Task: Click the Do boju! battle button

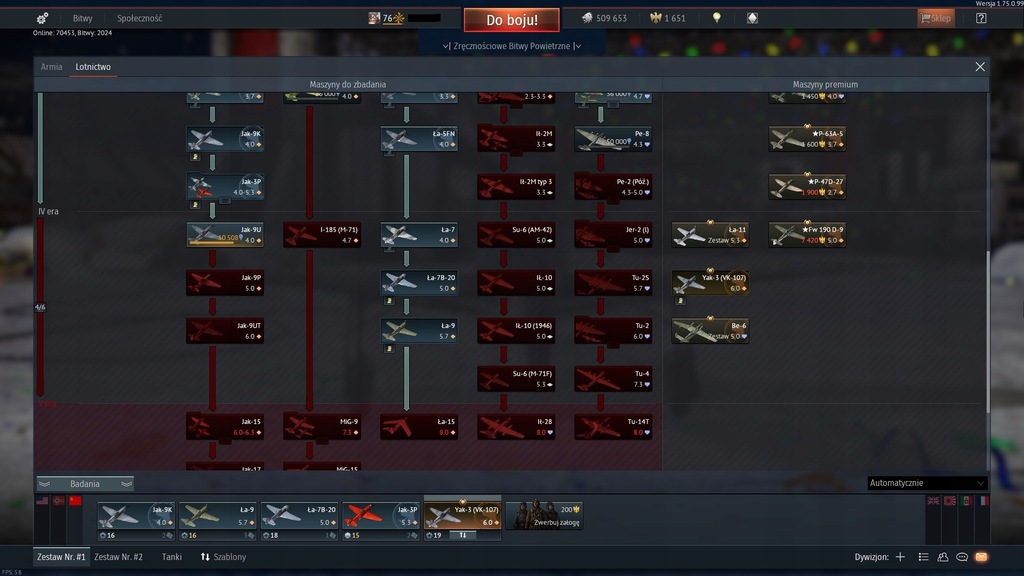Action: point(511,20)
